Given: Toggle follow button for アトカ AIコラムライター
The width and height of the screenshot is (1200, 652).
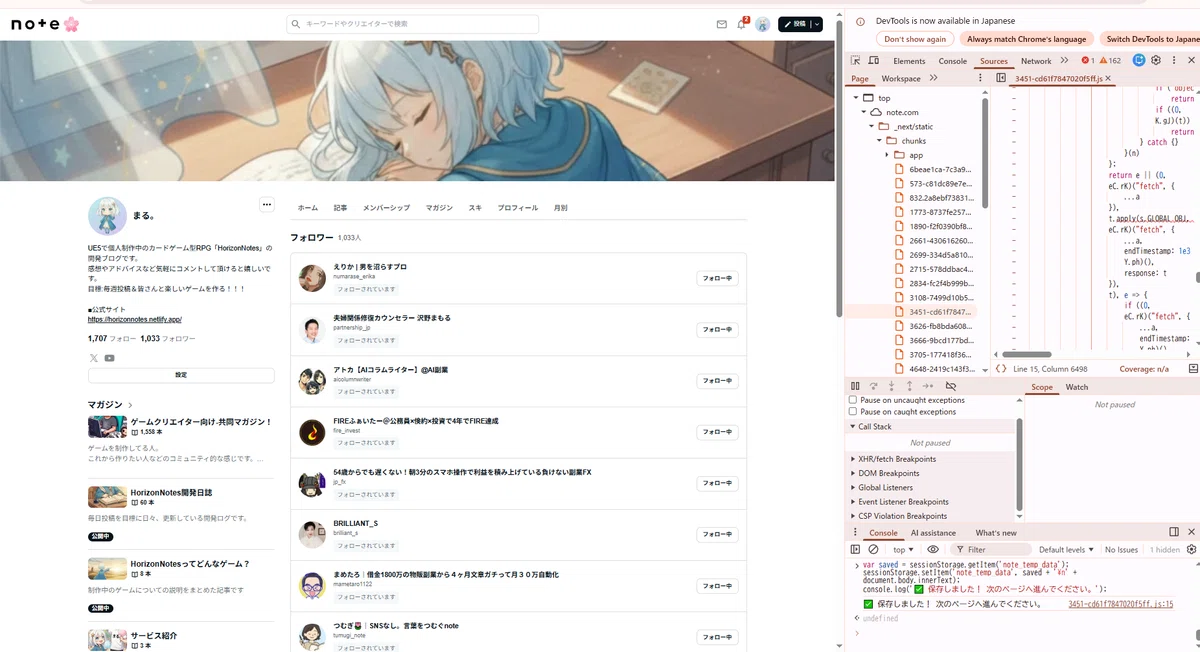Looking at the screenshot, I should tap(717, 381).
